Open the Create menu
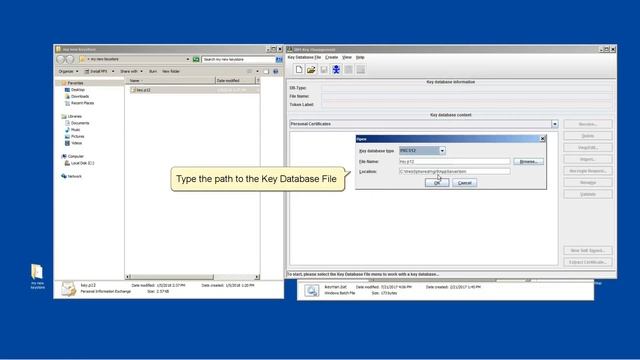Image resolution: width=640 pixels, height=360 pixels. [331, 58]
